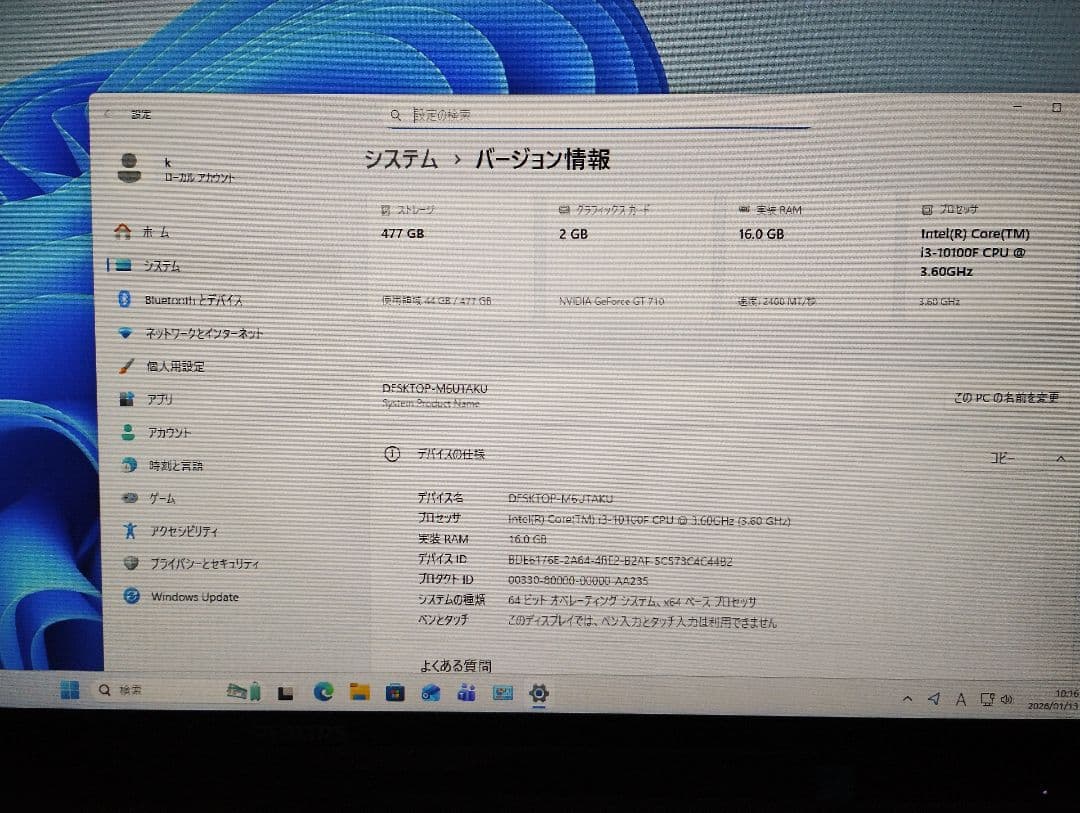1080x813 pixels.
Task: Select Bluetooth とデバイス in sidebar
Action: point(195,299)
